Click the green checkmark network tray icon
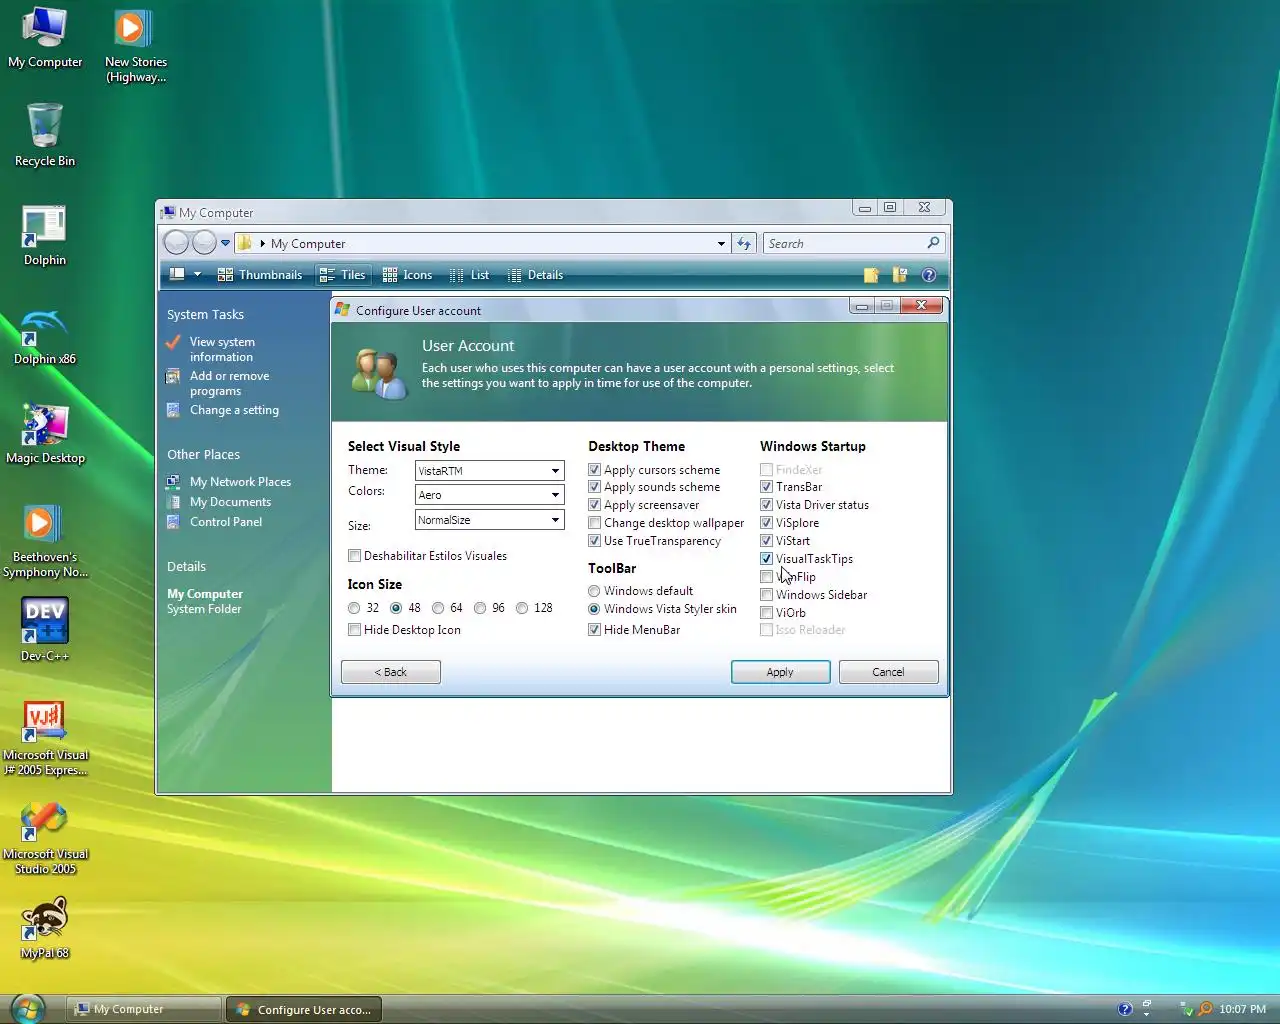Viewport: 1280px width, 1024px height. coord(1186,1009)
